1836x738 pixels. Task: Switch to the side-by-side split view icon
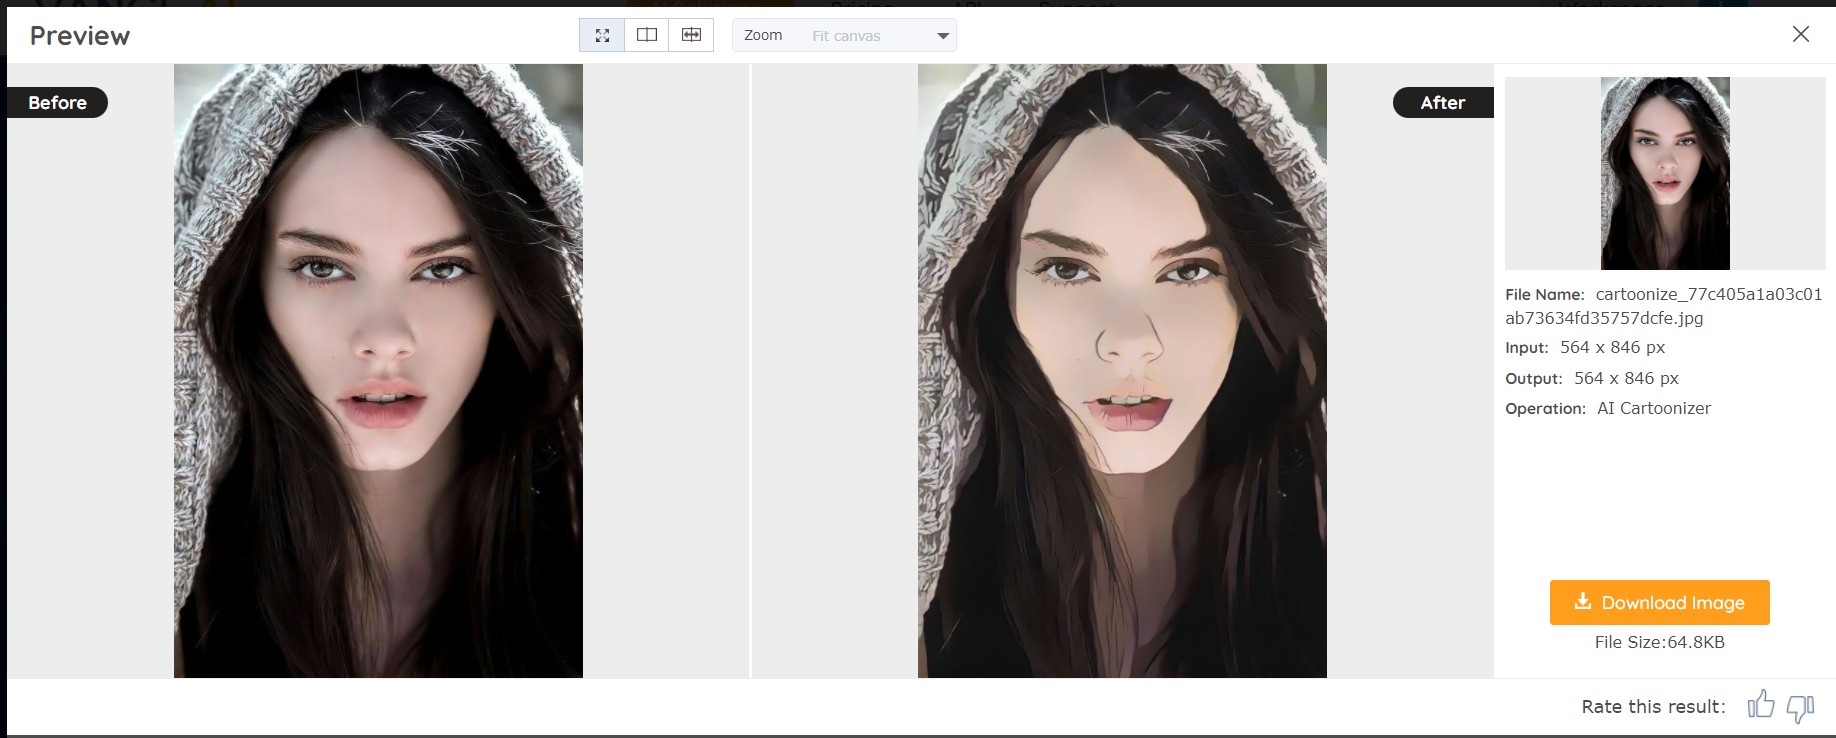click(x=647, y=35)
